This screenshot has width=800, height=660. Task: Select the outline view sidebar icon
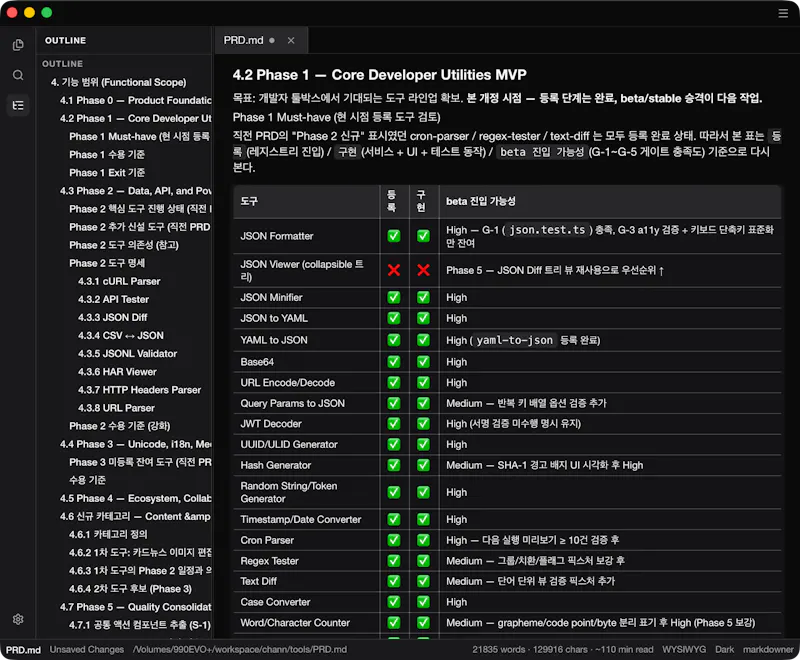pos(18,105)
